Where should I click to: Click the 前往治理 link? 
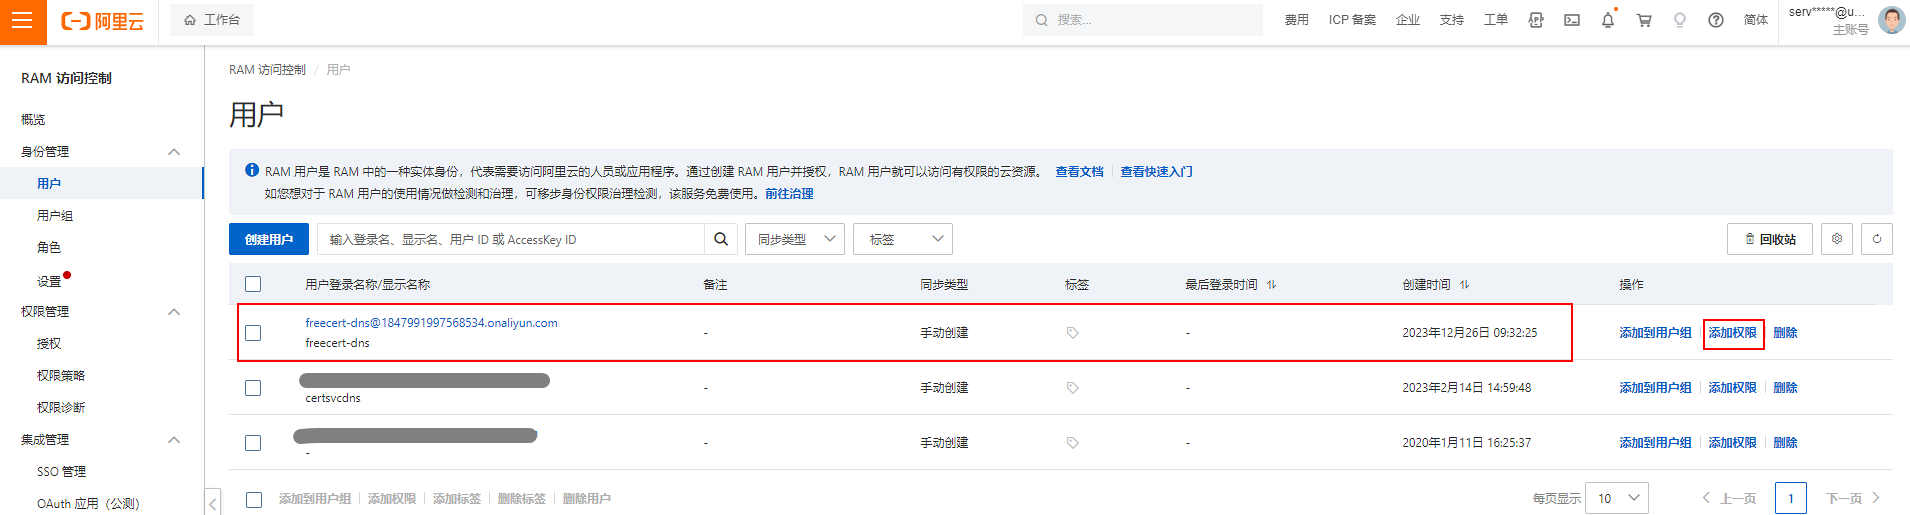pos(789,194)
